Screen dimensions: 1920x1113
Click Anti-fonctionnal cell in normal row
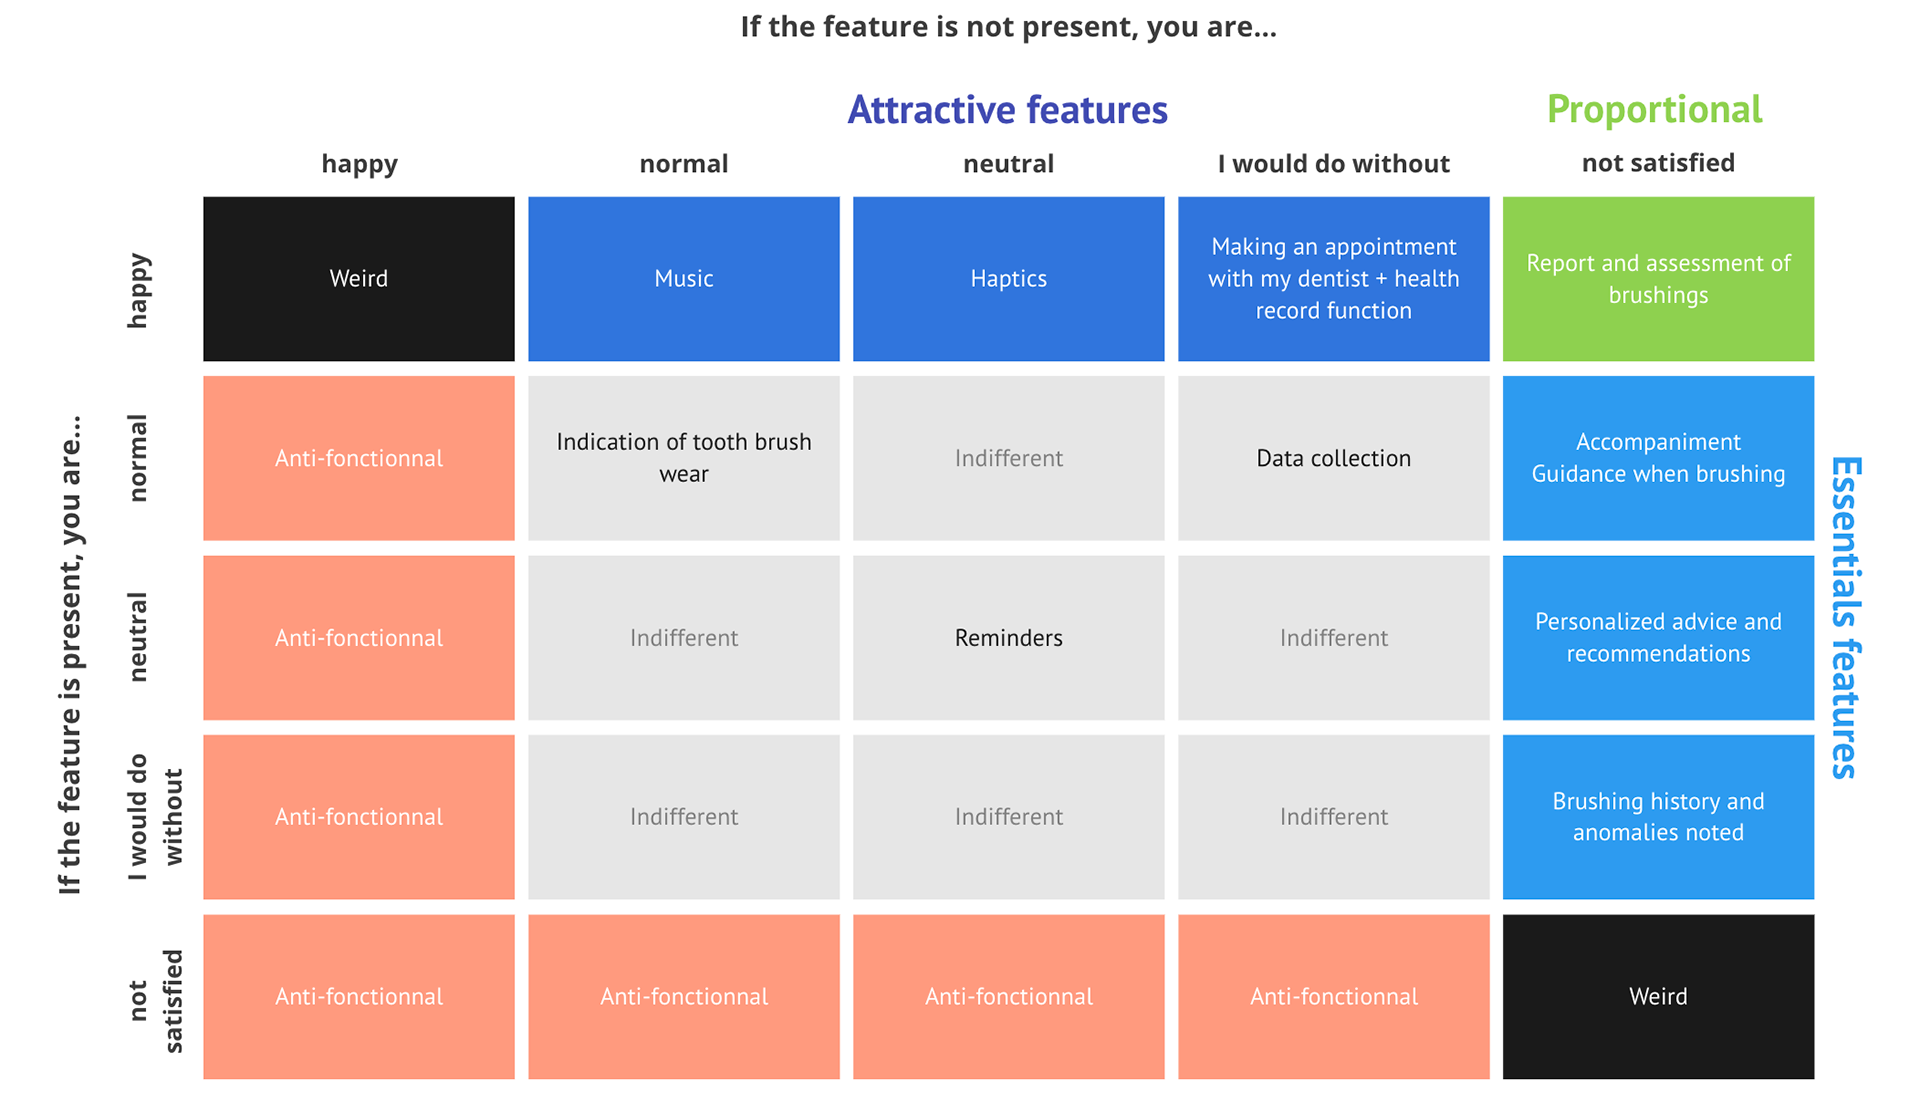(359, 458)
